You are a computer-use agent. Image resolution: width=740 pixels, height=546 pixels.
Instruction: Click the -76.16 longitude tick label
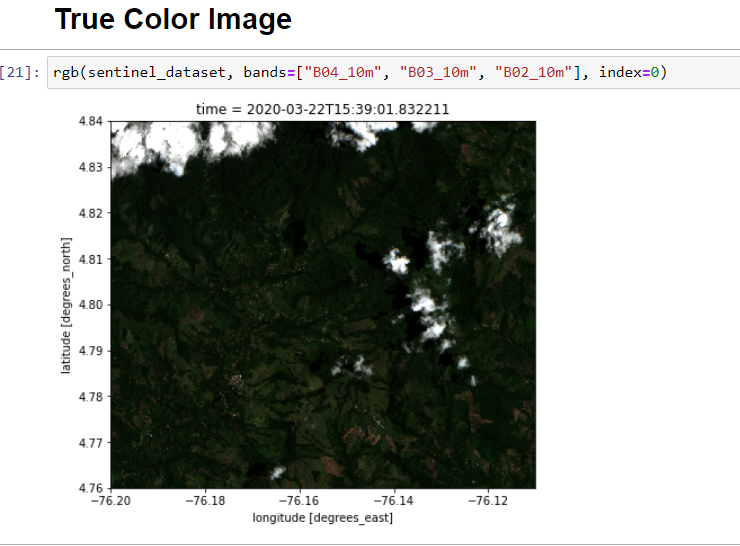(299, 501)
